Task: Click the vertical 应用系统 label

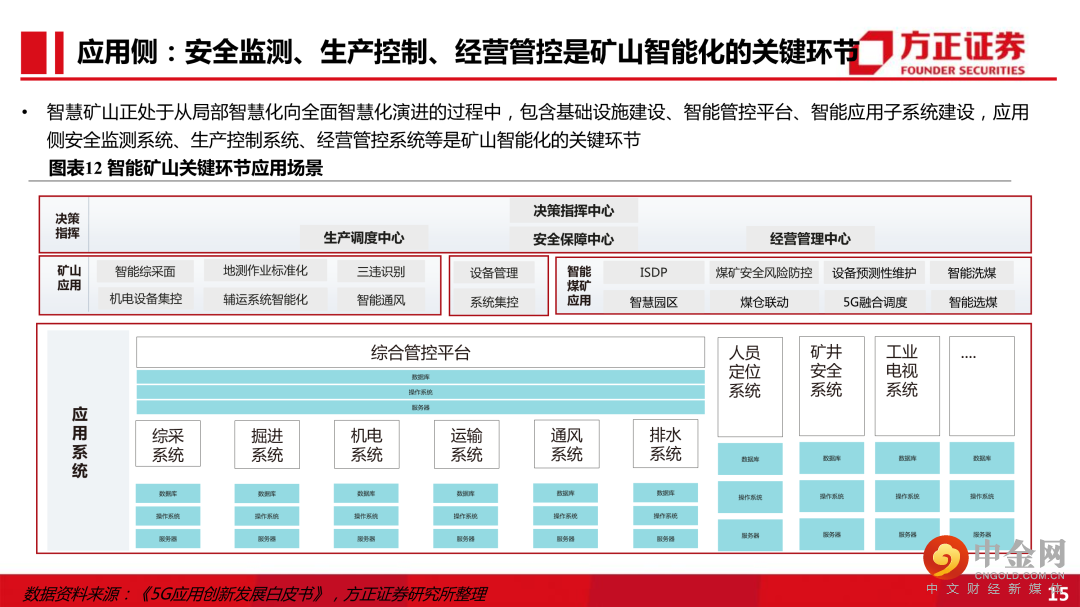Action: (80, 442)
